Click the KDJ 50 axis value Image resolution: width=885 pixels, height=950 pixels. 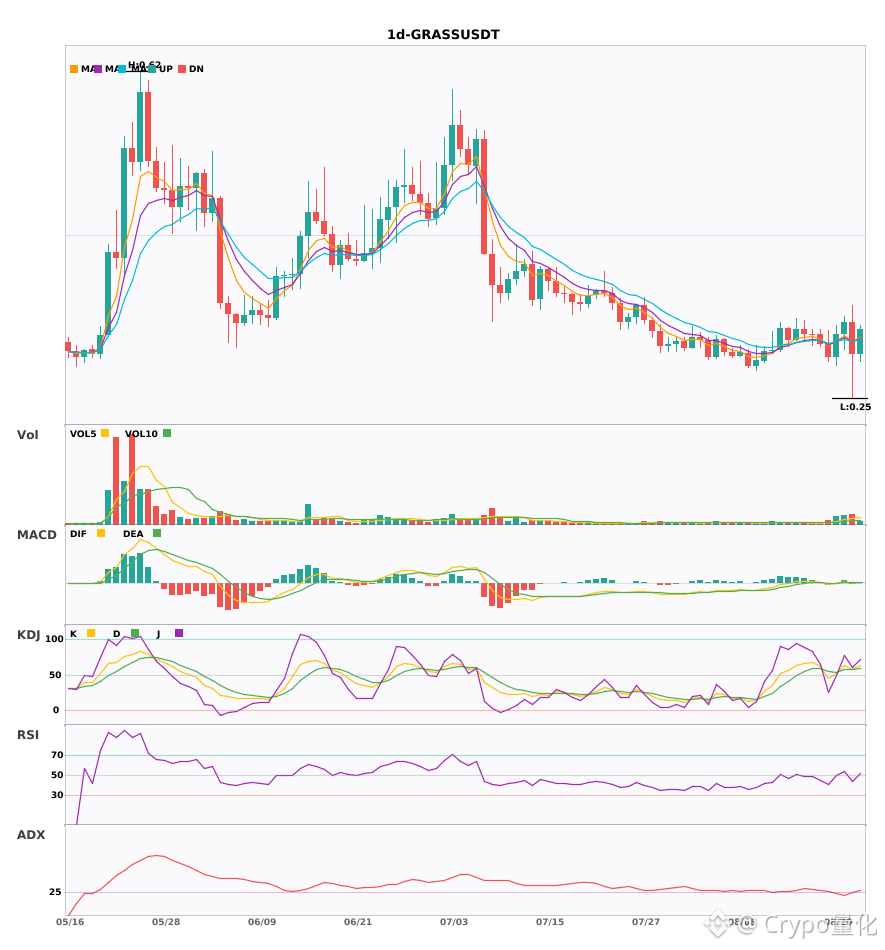pos(55,675)
